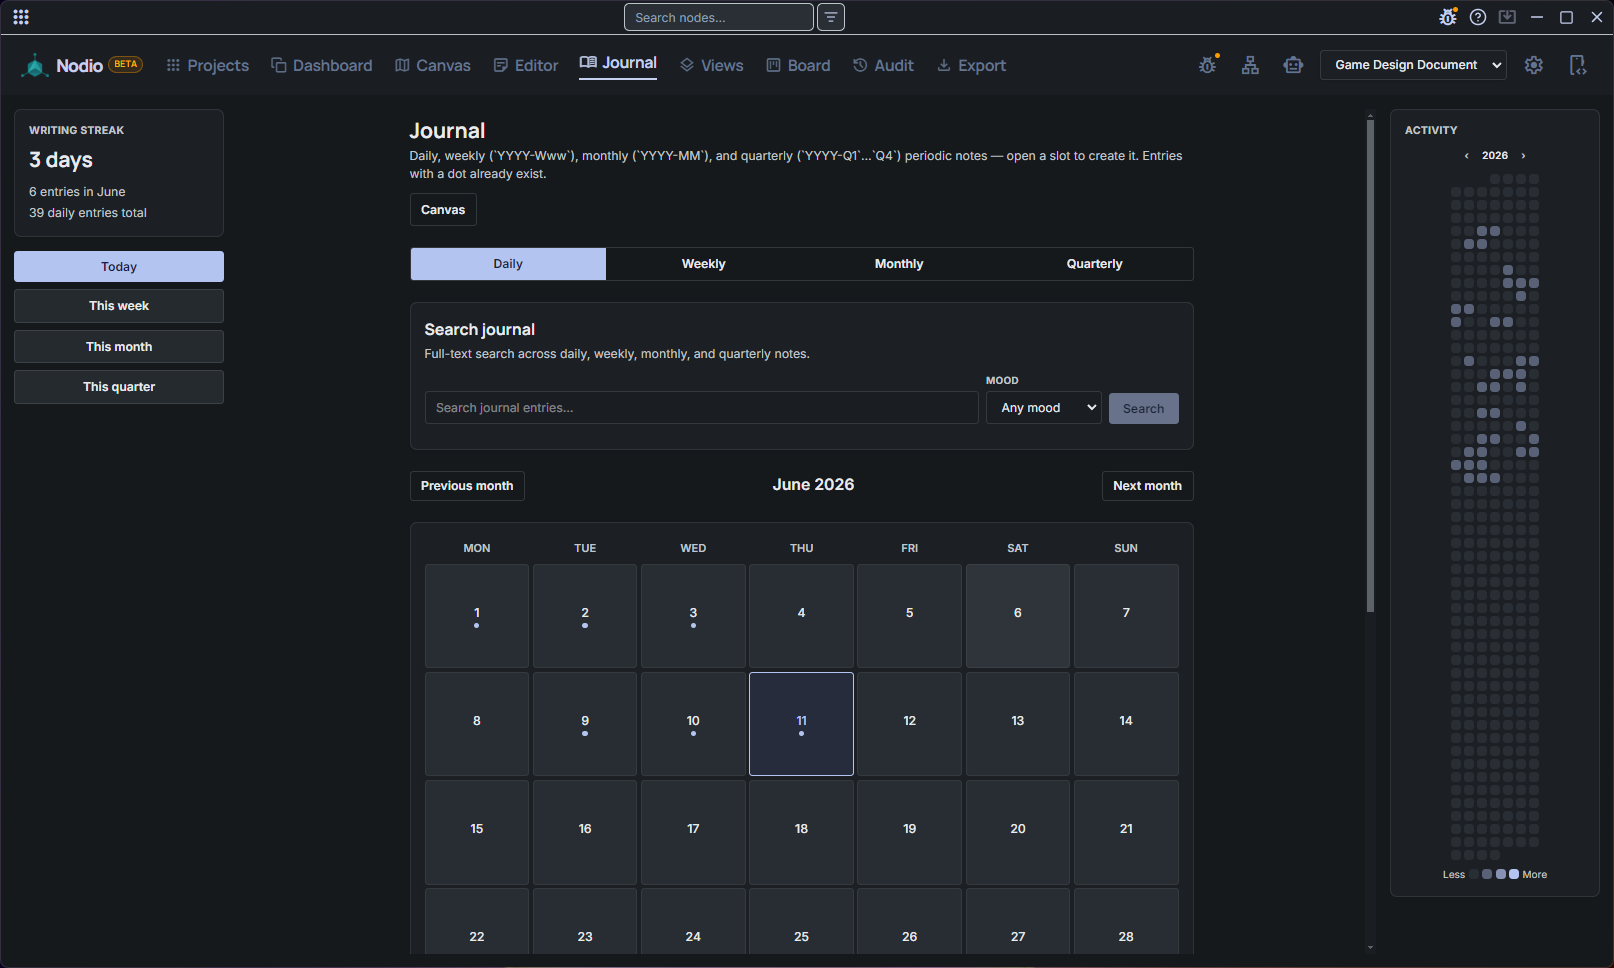Screen dimensions: 1614x968
Task: Open June 6 calendar day
Action: 1018,616
